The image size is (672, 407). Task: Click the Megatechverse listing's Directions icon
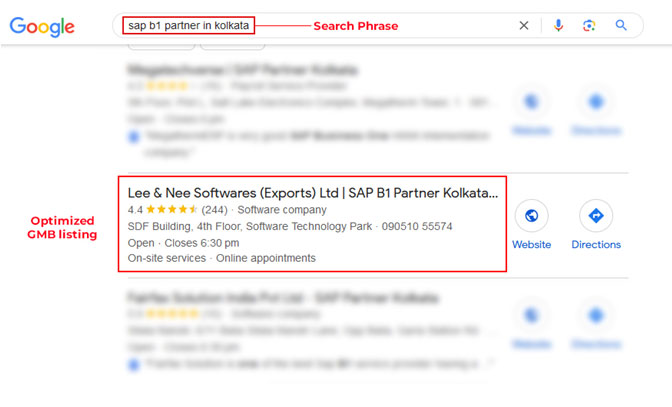596,101
